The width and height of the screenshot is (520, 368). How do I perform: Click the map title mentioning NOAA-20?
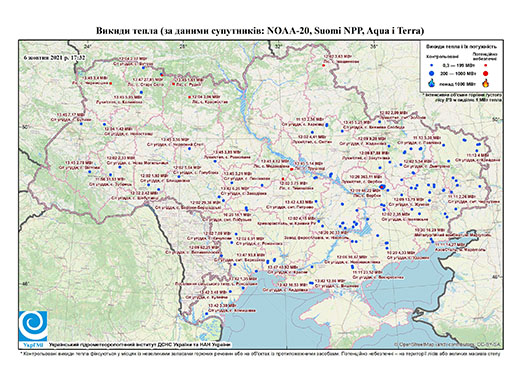click(260, 31)
